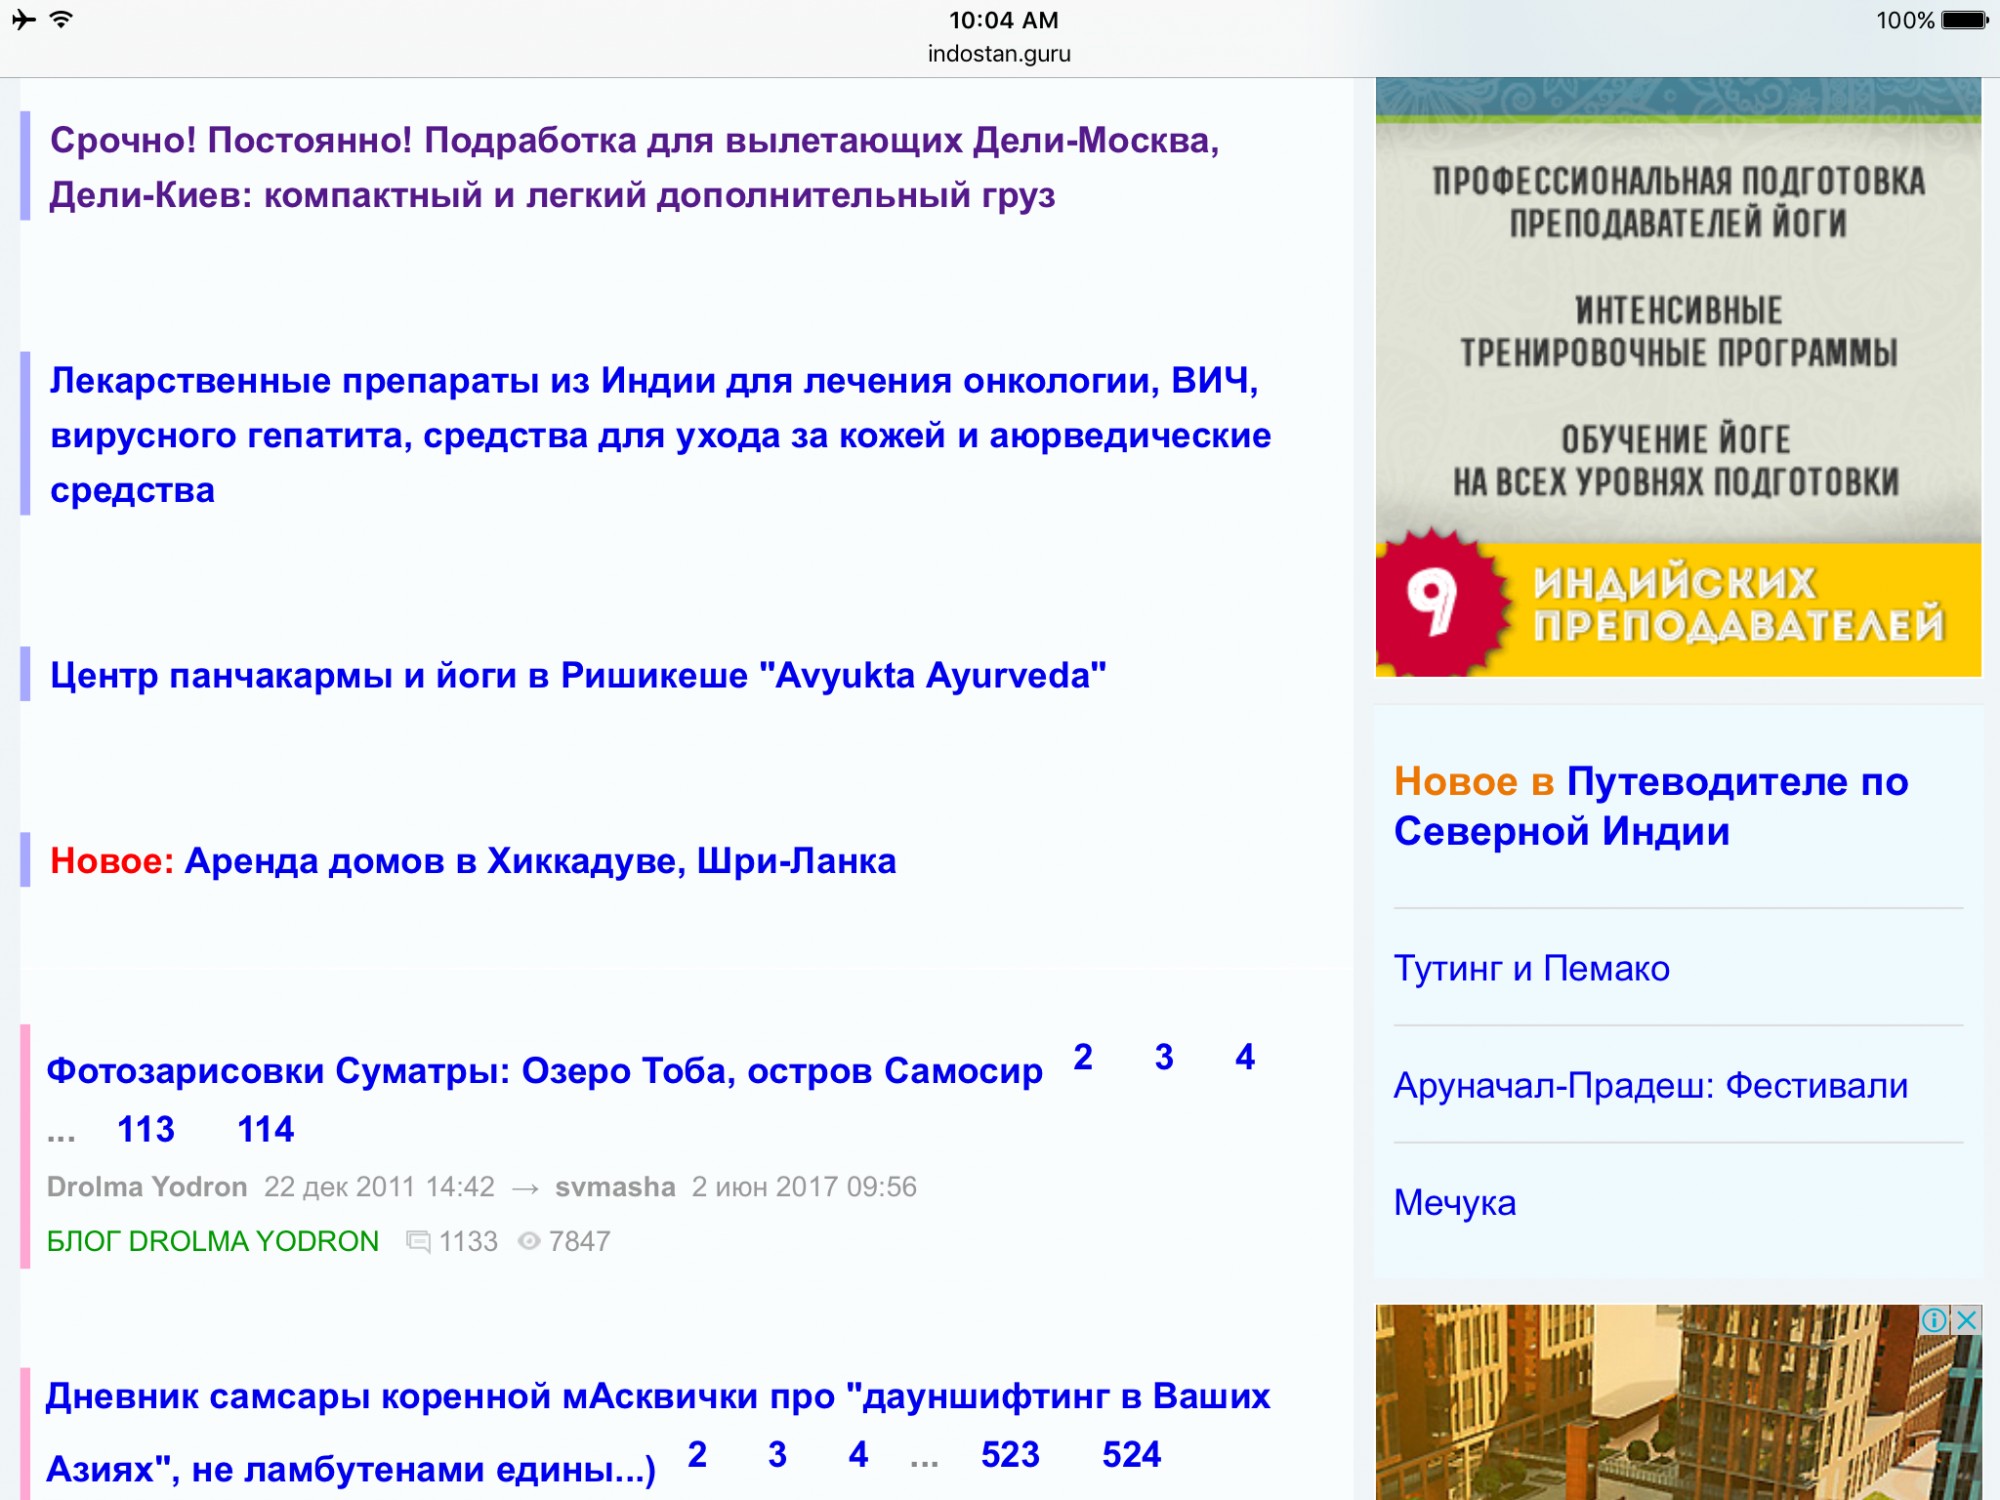Screen dimensions: 2000x1500
Task: Open the Mechuka guide entry
Action: click(1454, 1202)
